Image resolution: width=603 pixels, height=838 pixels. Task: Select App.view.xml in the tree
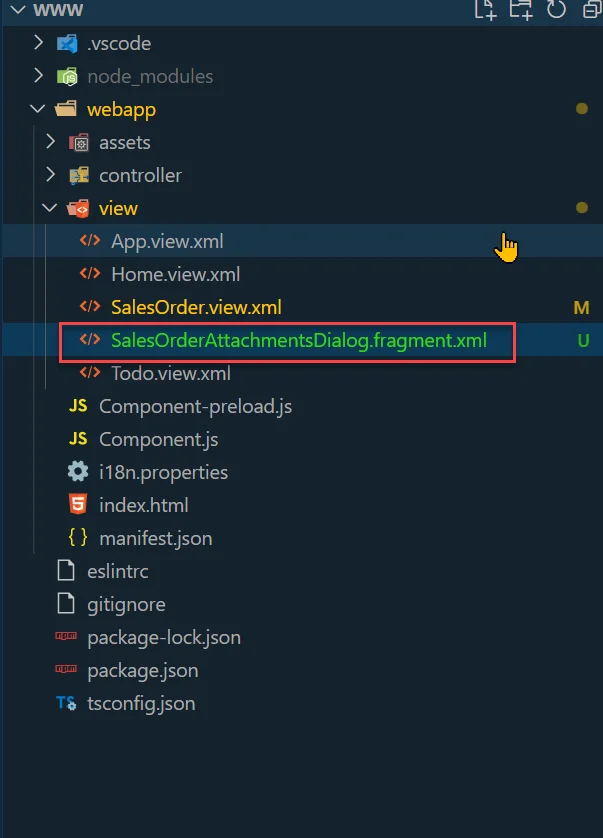pyautogui.click(x=167, y=241)
